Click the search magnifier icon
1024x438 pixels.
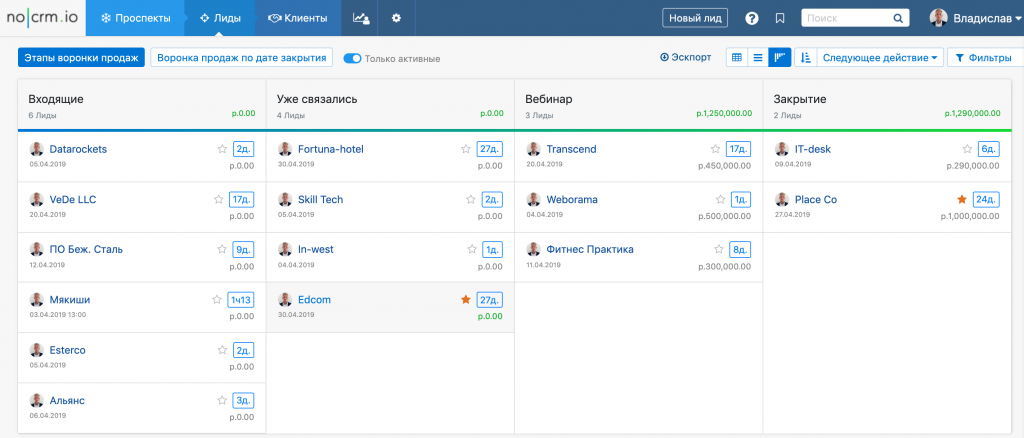[x=898, y=18]
